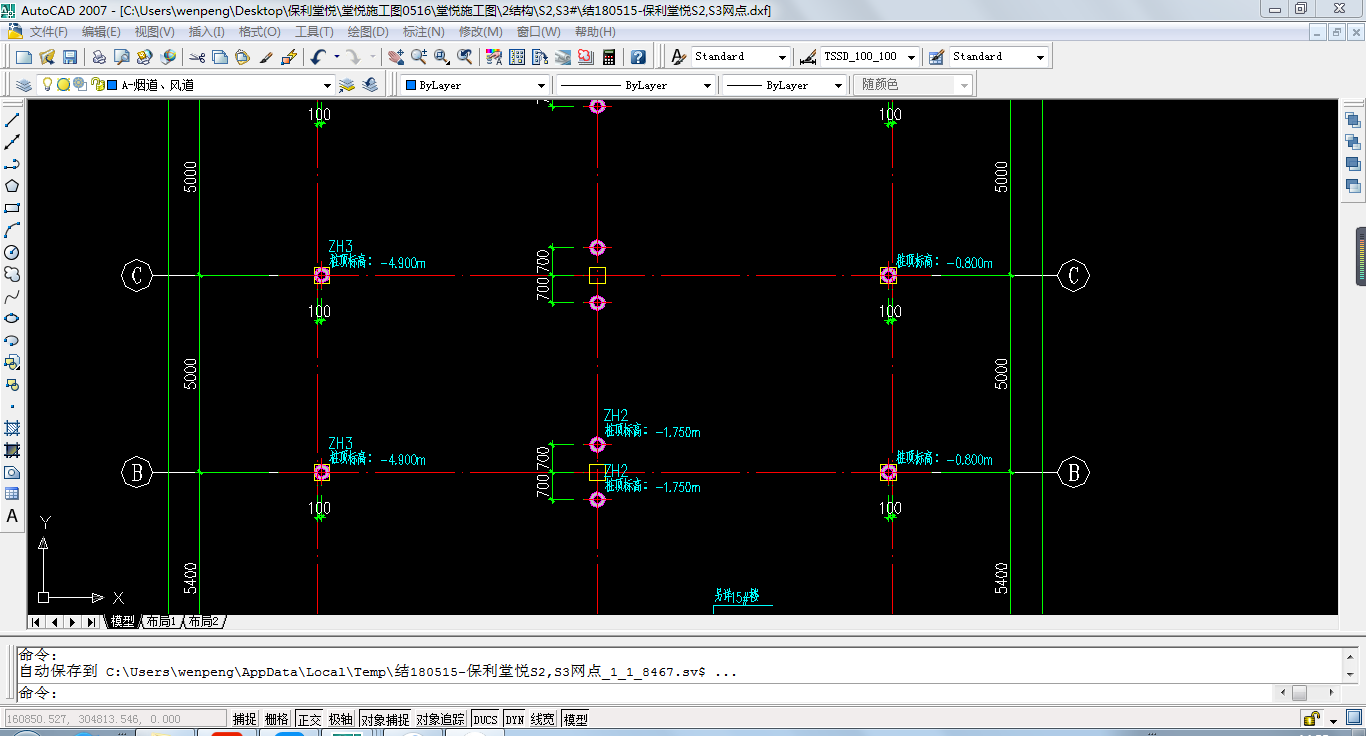Select the Line draw tool

pos(12,120)
